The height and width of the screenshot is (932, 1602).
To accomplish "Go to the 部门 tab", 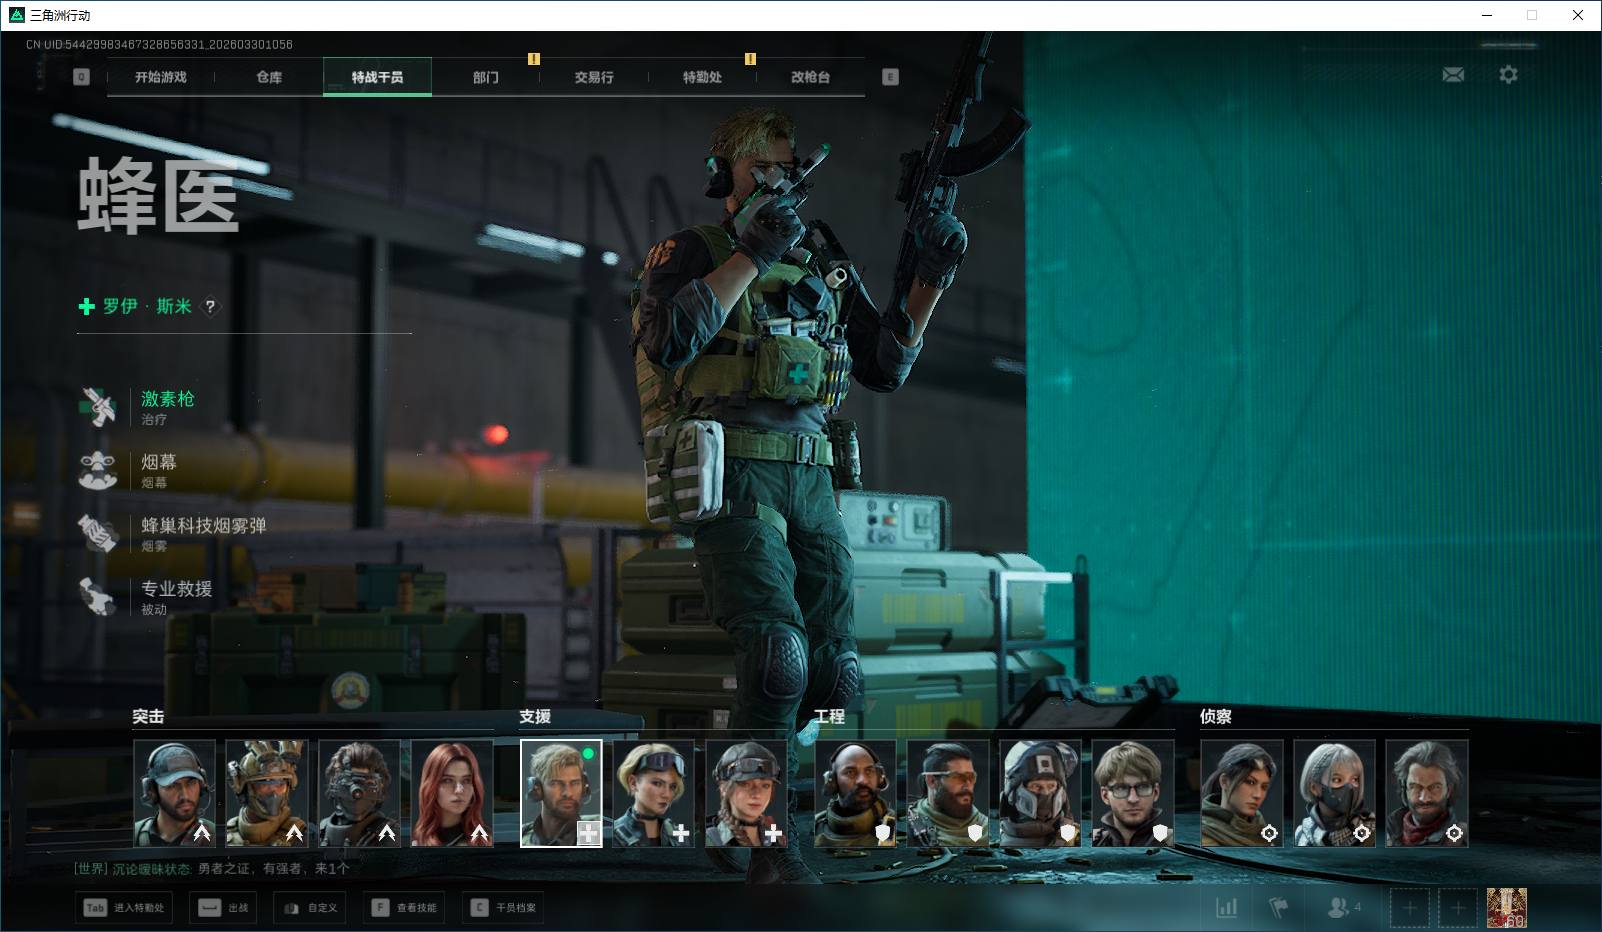I will pyautogui.click(x=486, y=77).
